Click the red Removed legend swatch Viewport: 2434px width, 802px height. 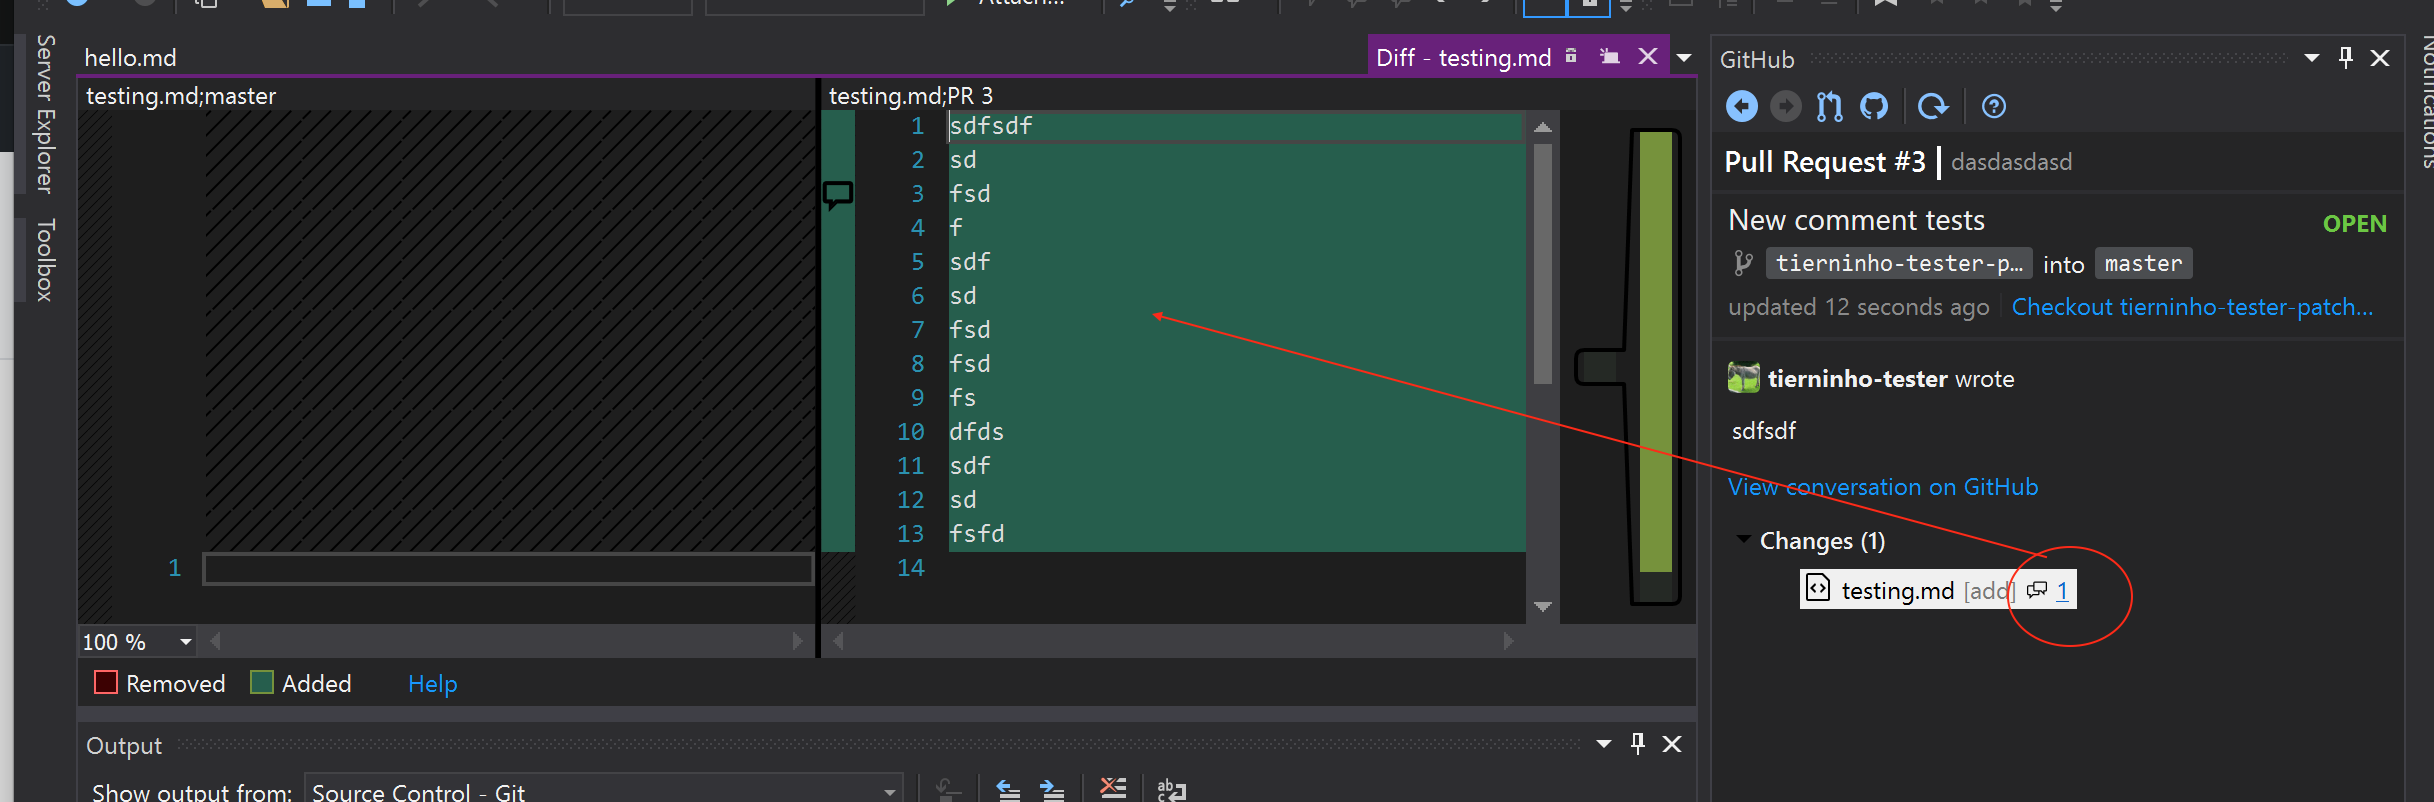pos(106,683)
